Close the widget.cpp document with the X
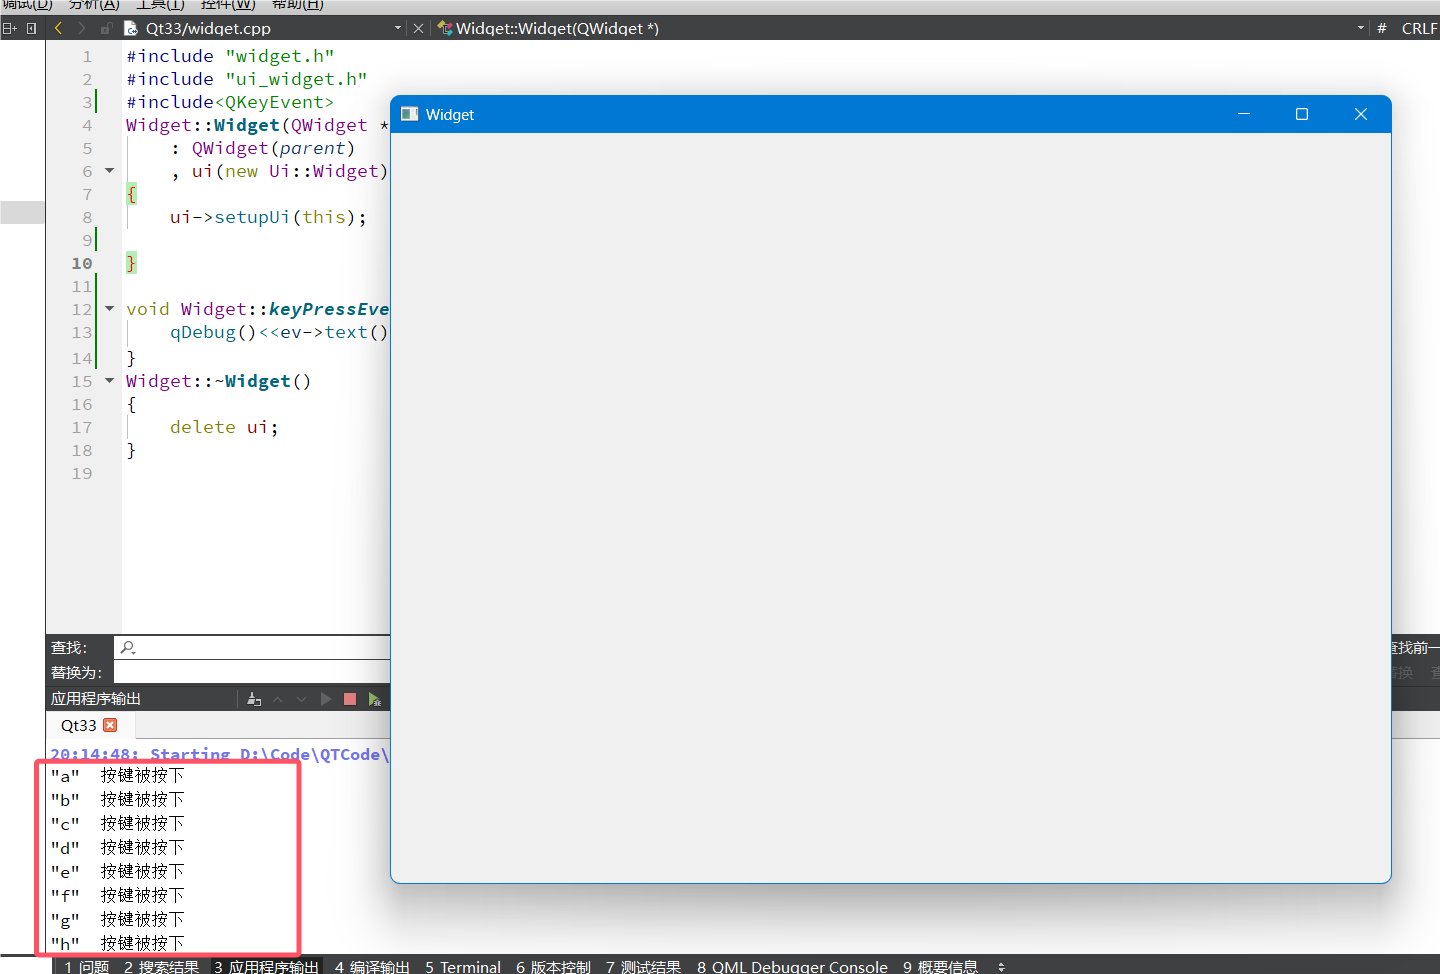The height and width of the screenshot is (974, 1440). pos(419,28)
